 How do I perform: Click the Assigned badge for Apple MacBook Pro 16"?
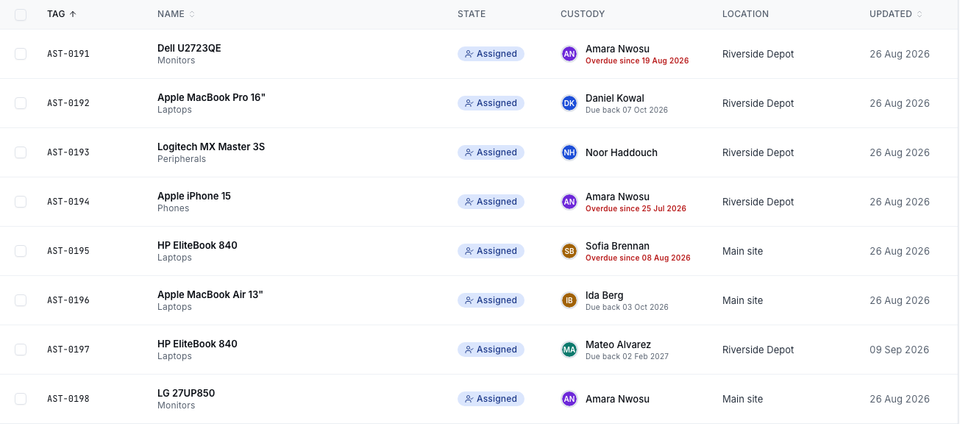491,103
